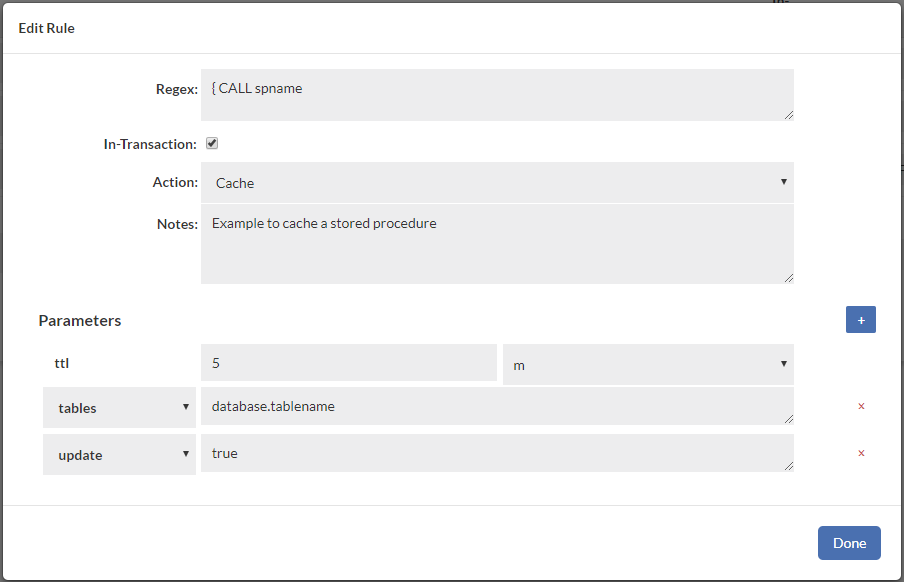Click the In-Transaction label text
Viewport: 904px width, 582px height.
[x=150, y=144]
